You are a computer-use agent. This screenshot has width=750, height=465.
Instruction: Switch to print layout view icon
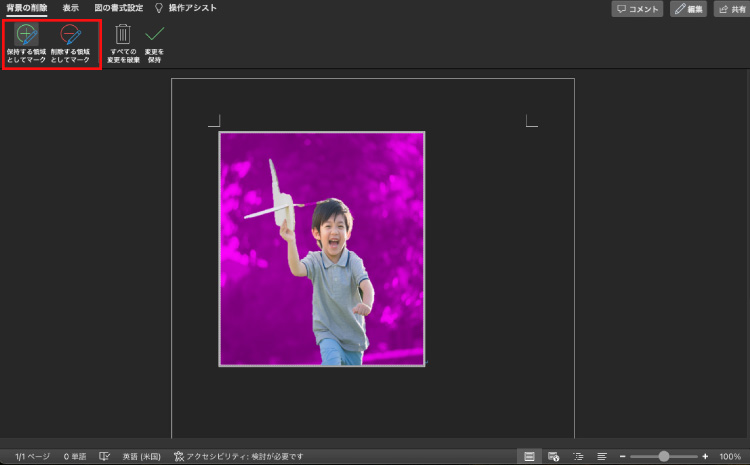click(x=529, y=456)
